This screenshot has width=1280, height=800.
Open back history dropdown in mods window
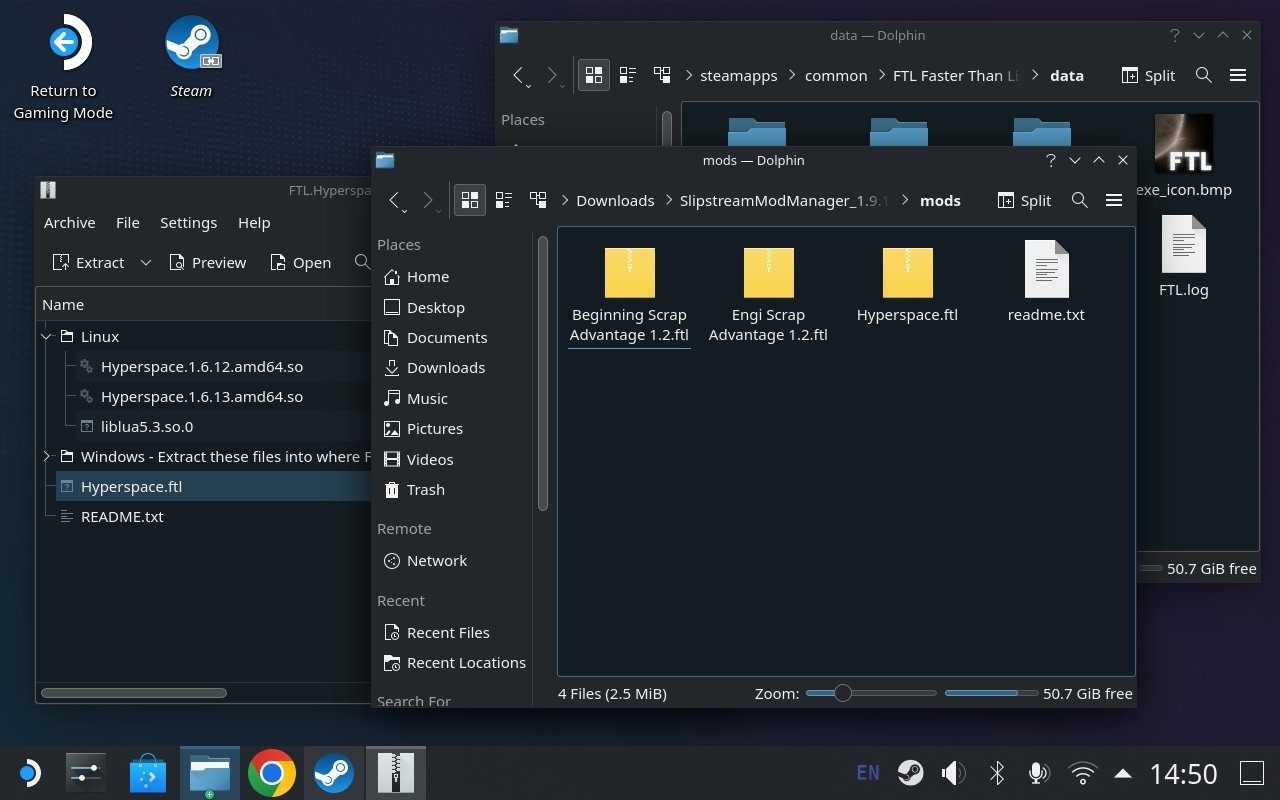tap(403, 211)
